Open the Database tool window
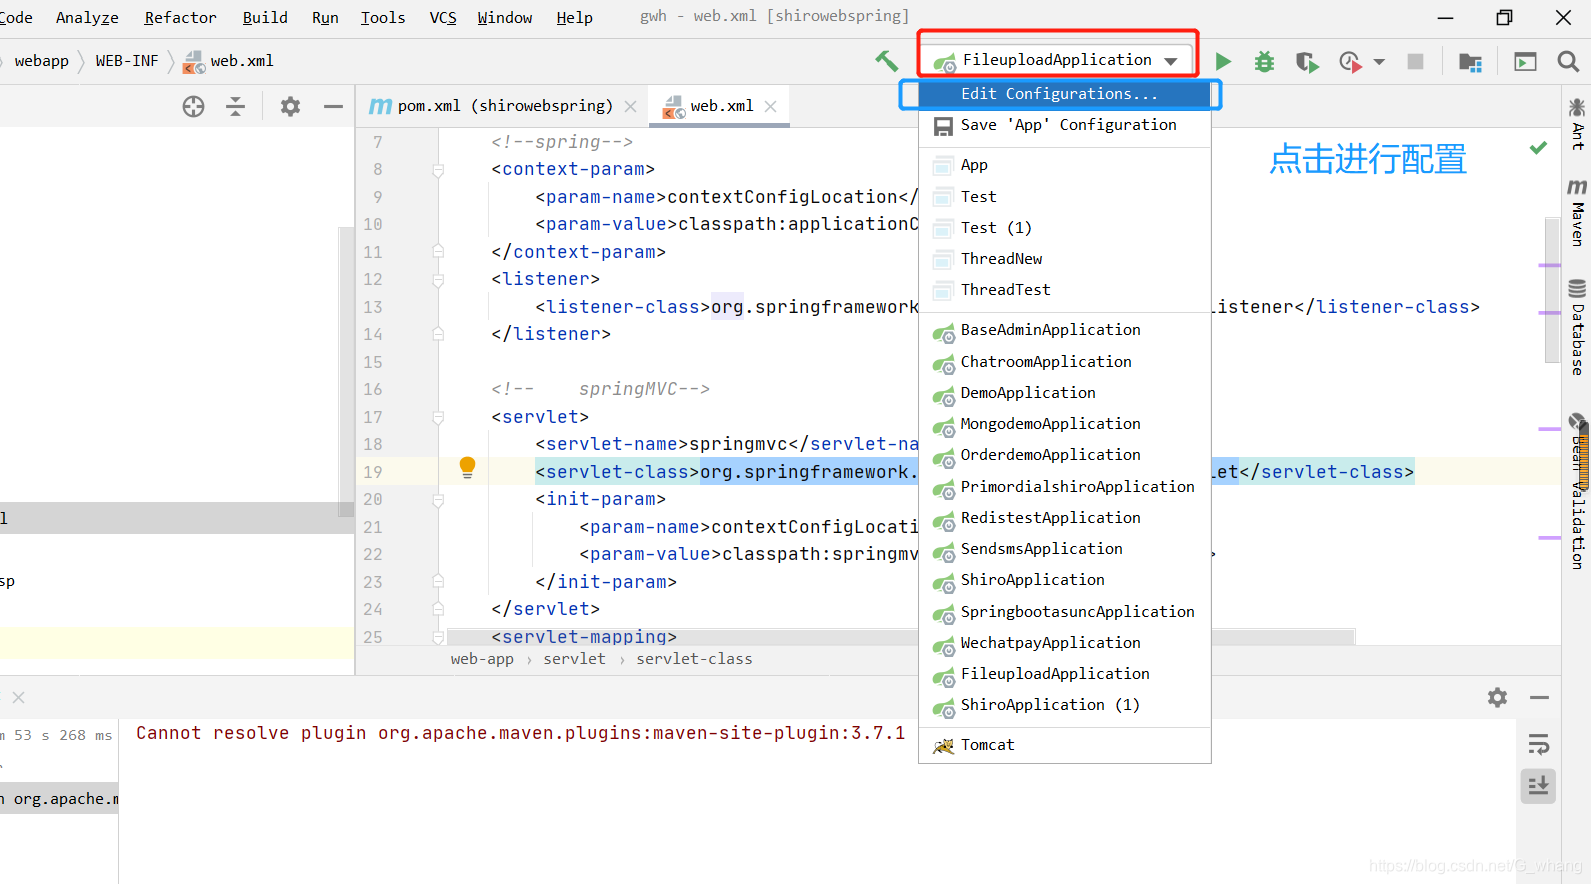Image resolution: width=1591 pixels, height=884 pixels. [1577, 328]
